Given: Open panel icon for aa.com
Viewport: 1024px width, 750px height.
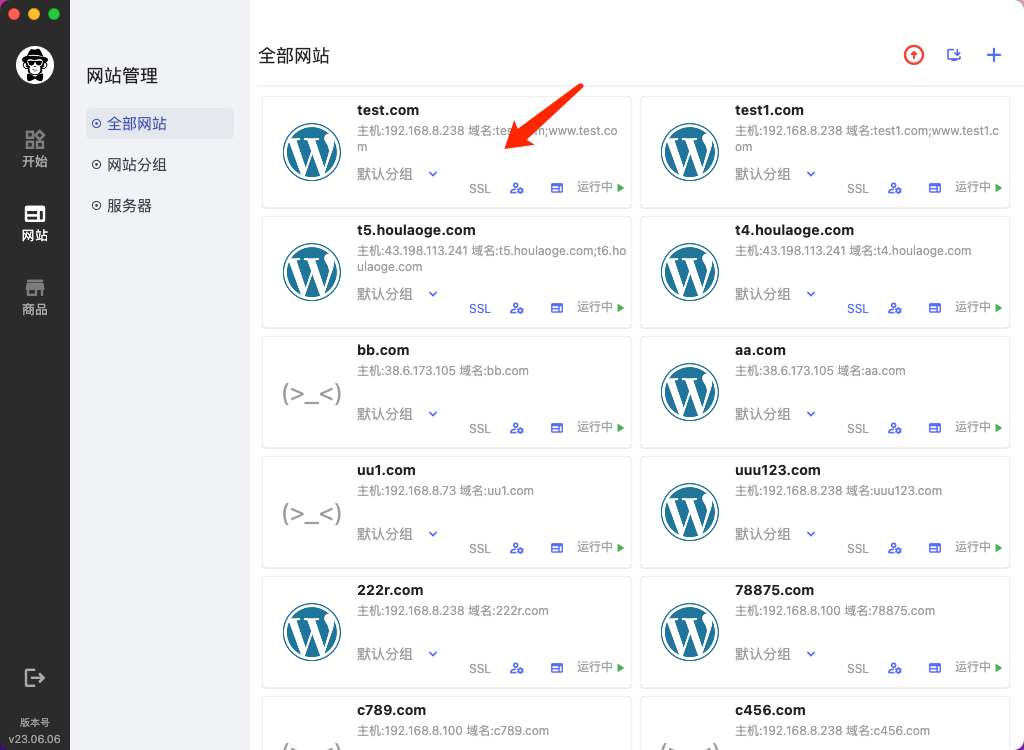Looking at the screenshot, I should (x=935, y=428).
